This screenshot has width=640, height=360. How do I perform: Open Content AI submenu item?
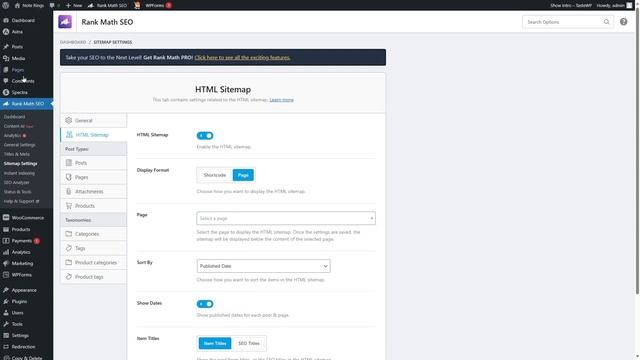click(18, 126)
